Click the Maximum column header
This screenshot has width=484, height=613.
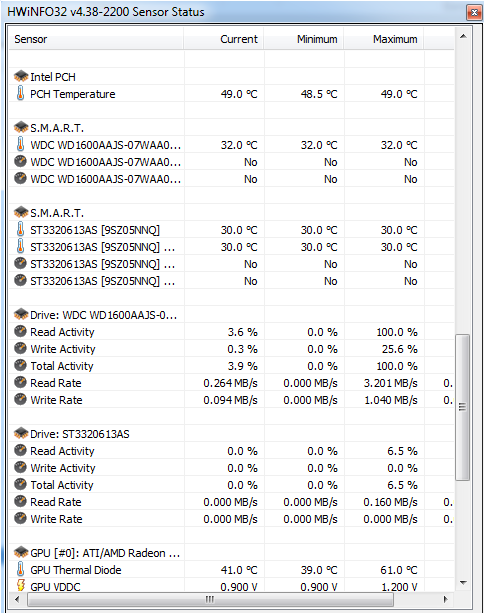tap(384, 39)
